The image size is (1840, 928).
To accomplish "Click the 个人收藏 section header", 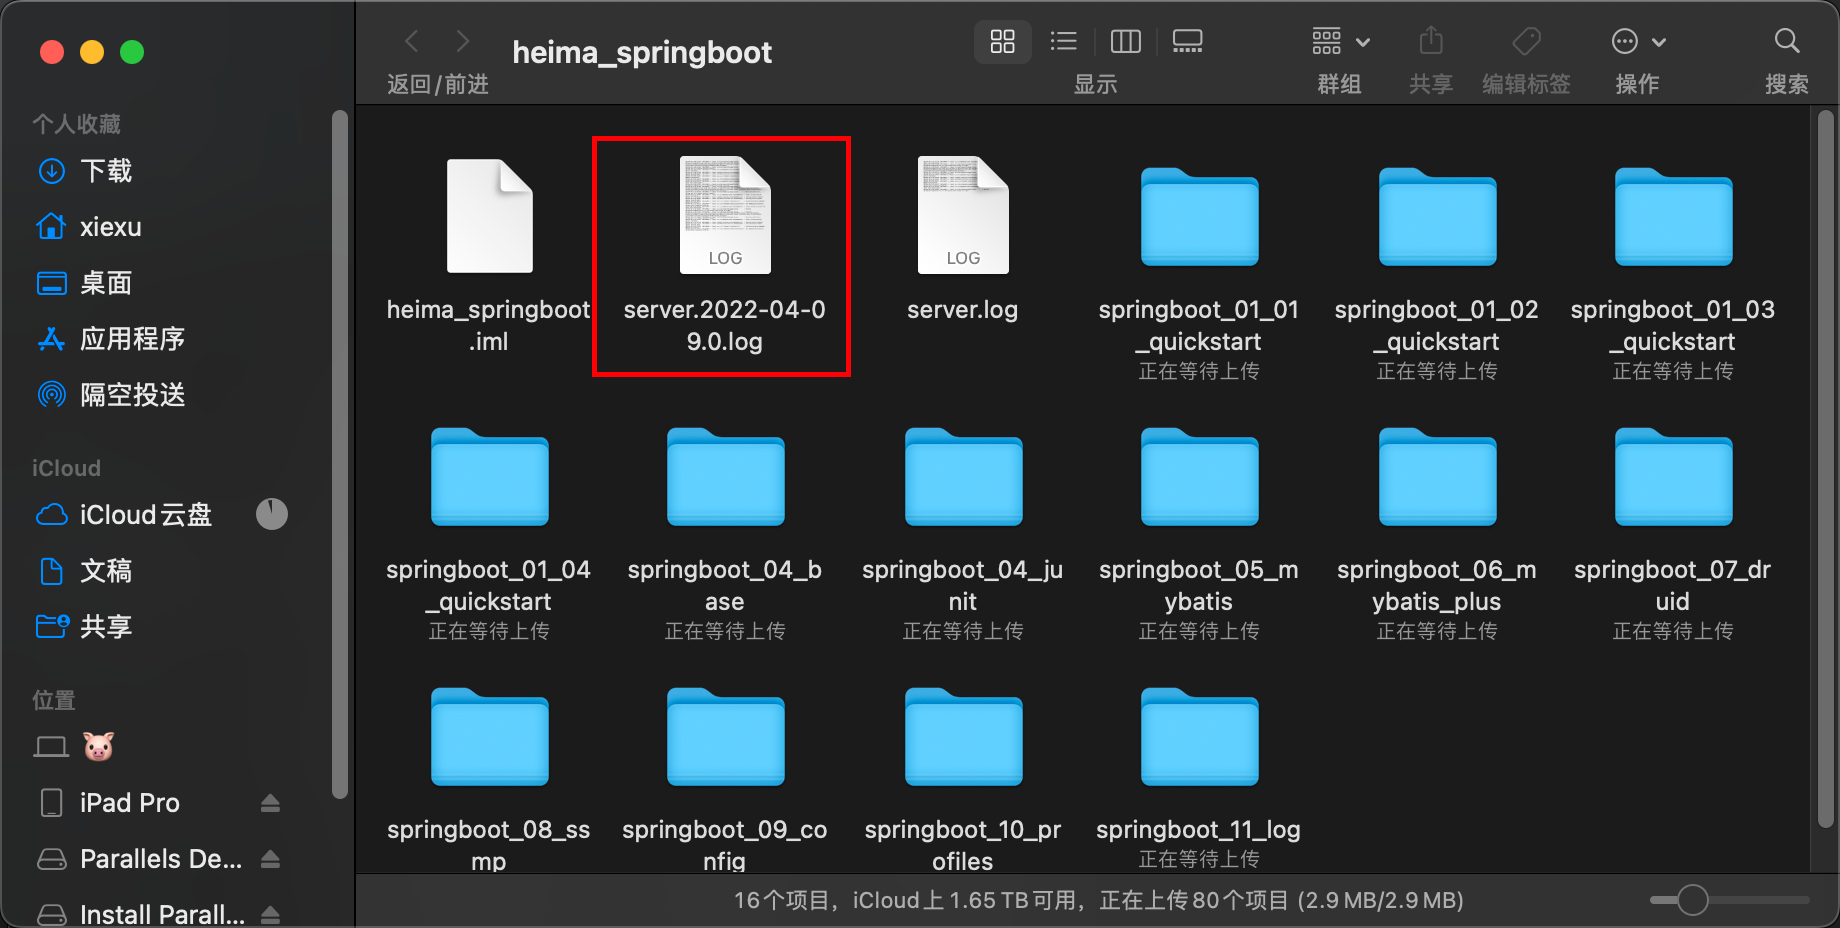I will [x=76, y=124].
